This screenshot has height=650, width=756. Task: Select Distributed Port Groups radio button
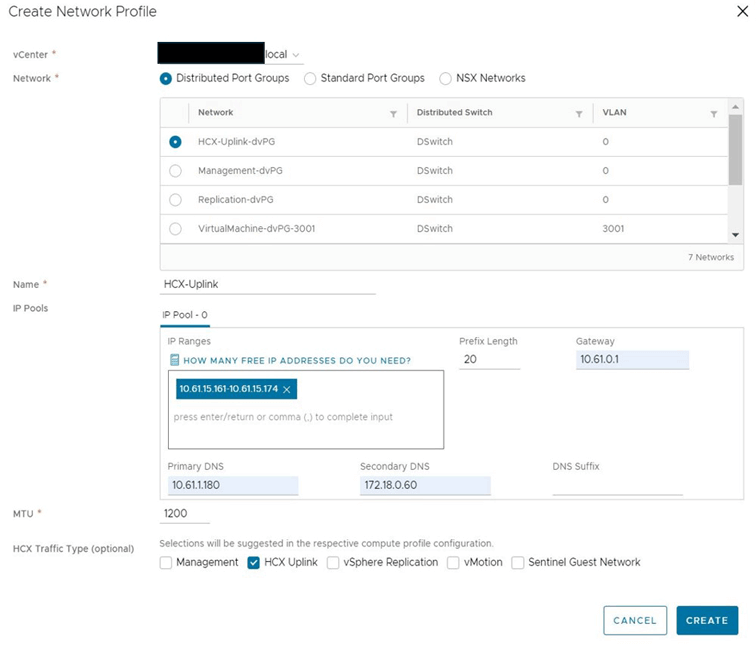pos(165,79)
